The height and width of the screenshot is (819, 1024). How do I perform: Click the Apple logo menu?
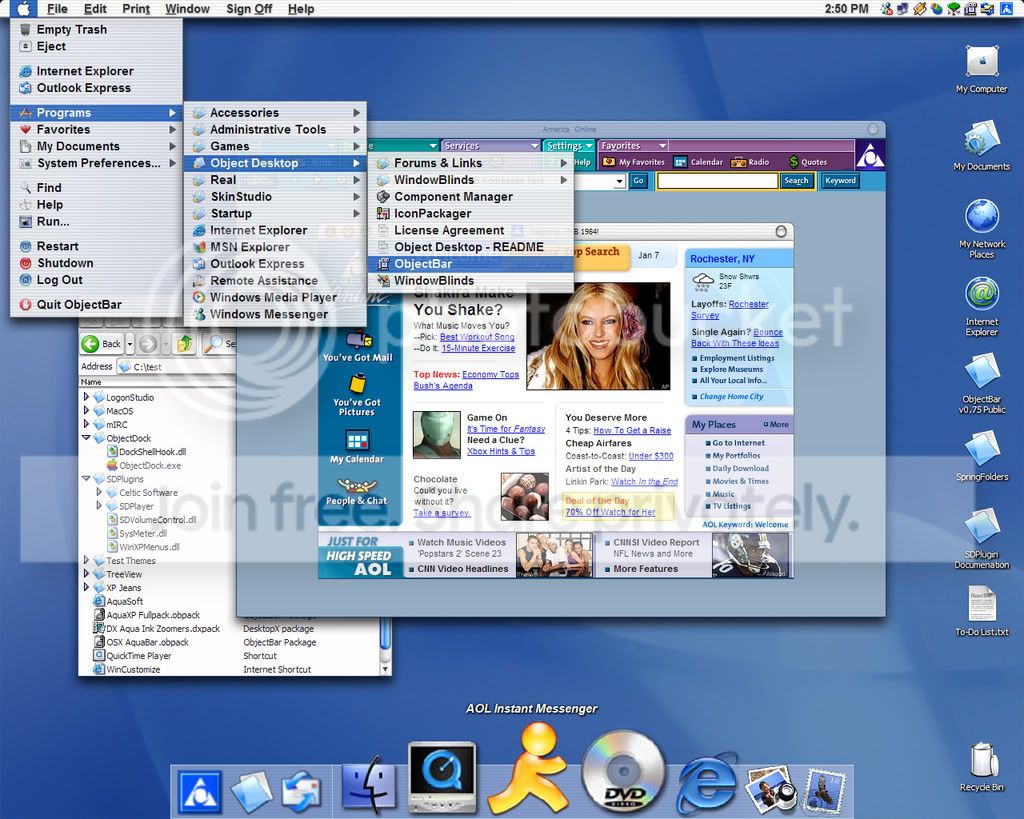pyautogui.click(x=24, y=8)
